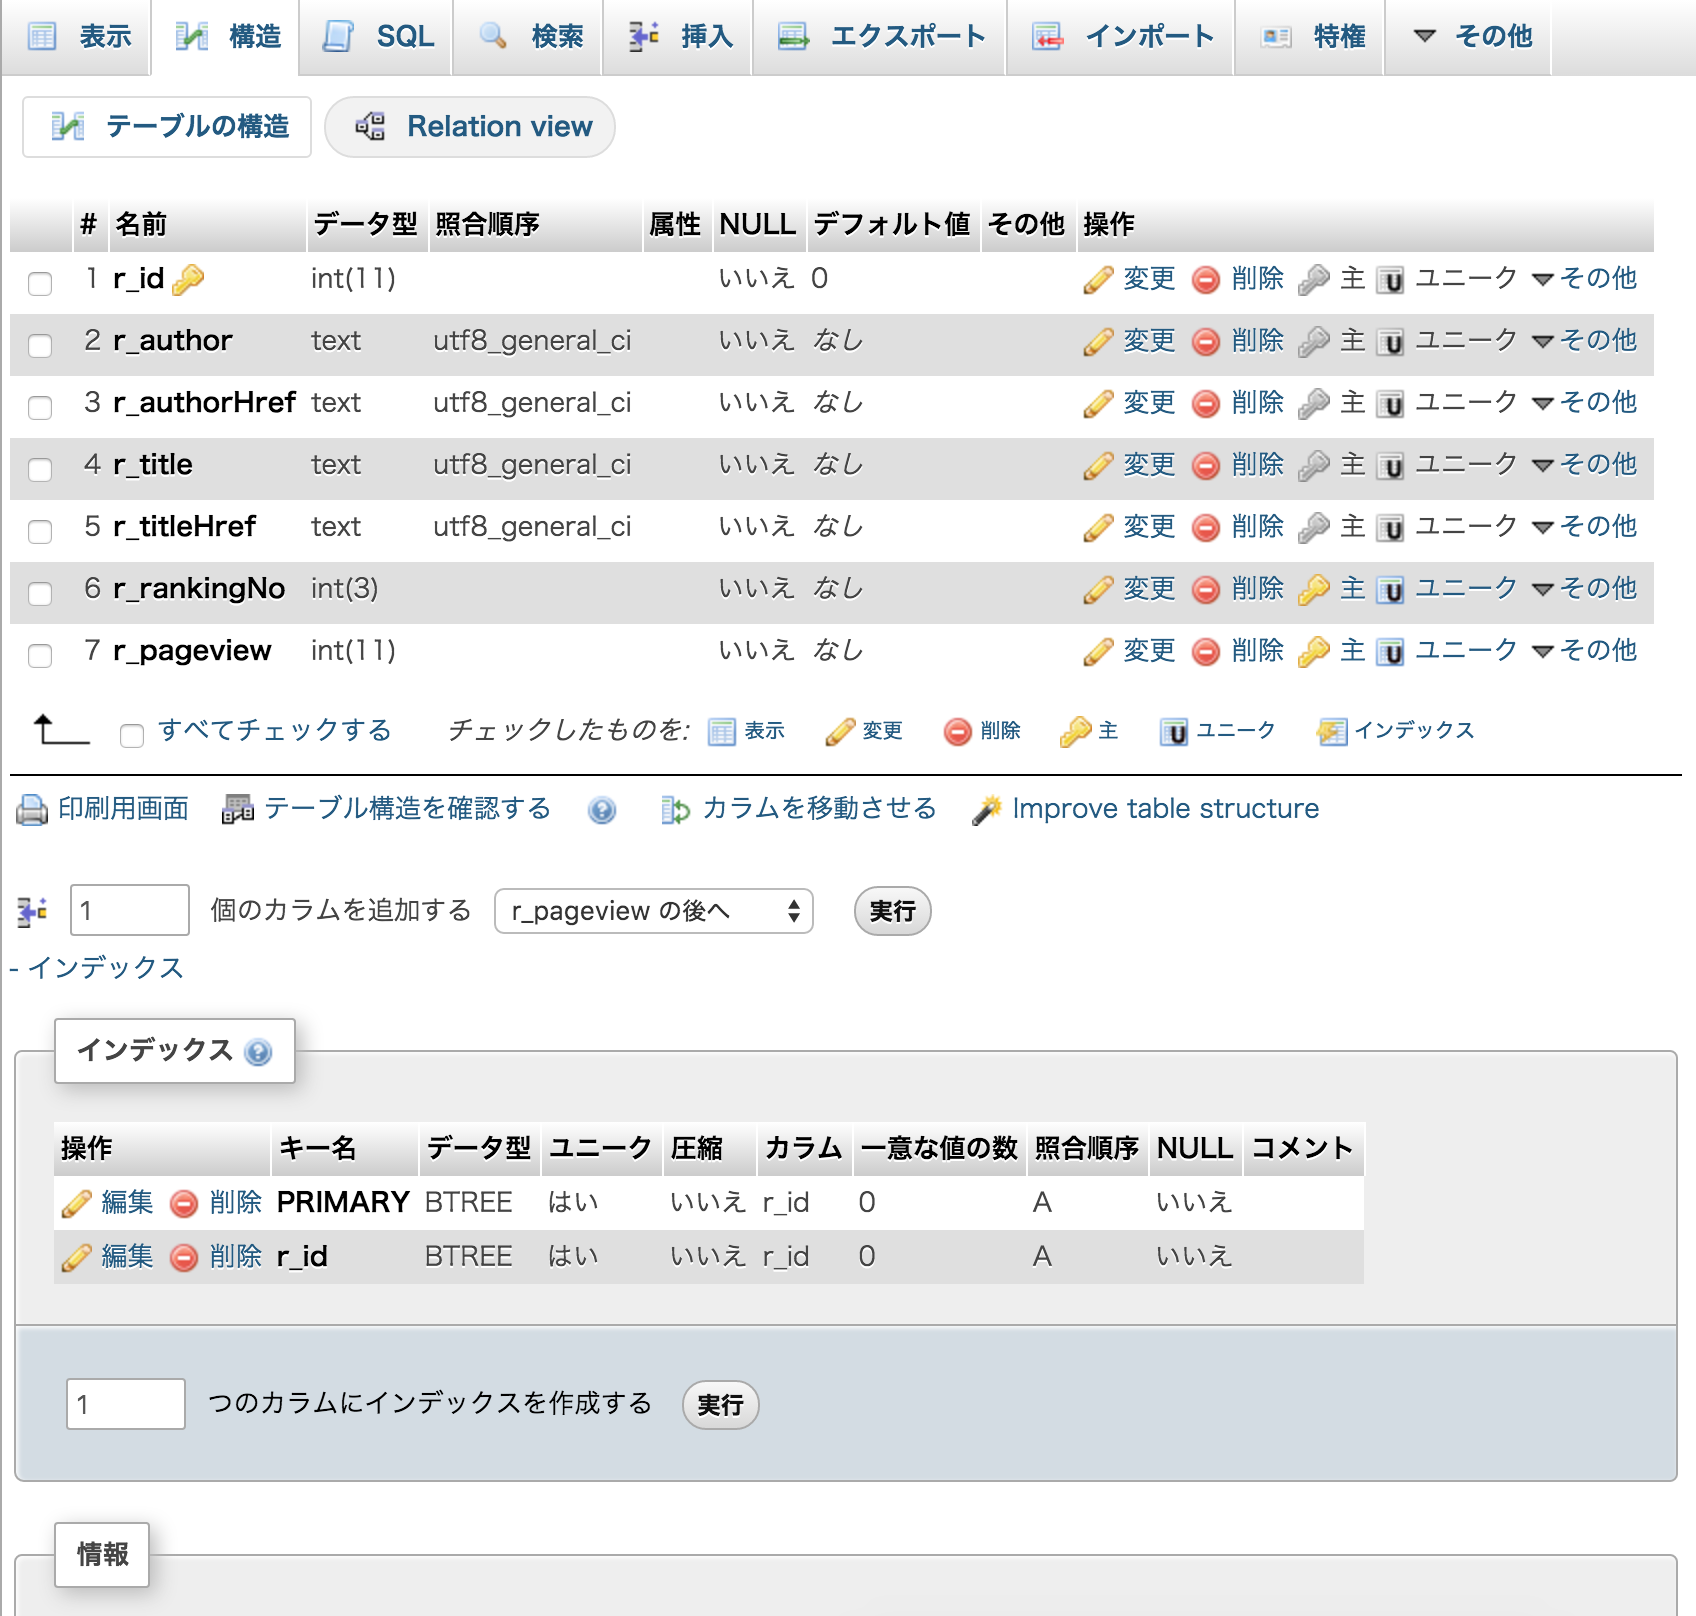Click gold key icon beside r_id name
This screenshot has height=1616, width=1696.
click(187, 280)
